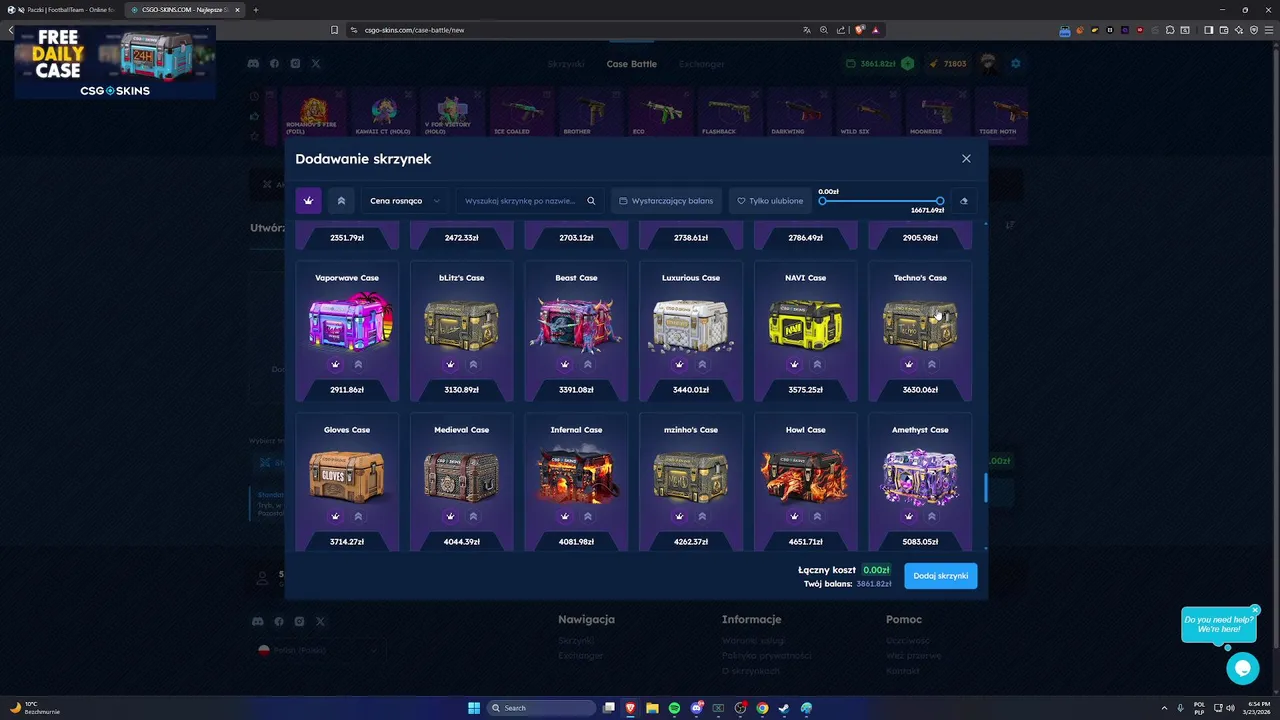The image size is (1280, 720).
Task: Click chevron icon on Amethyst Case
Action: point(932,516)
